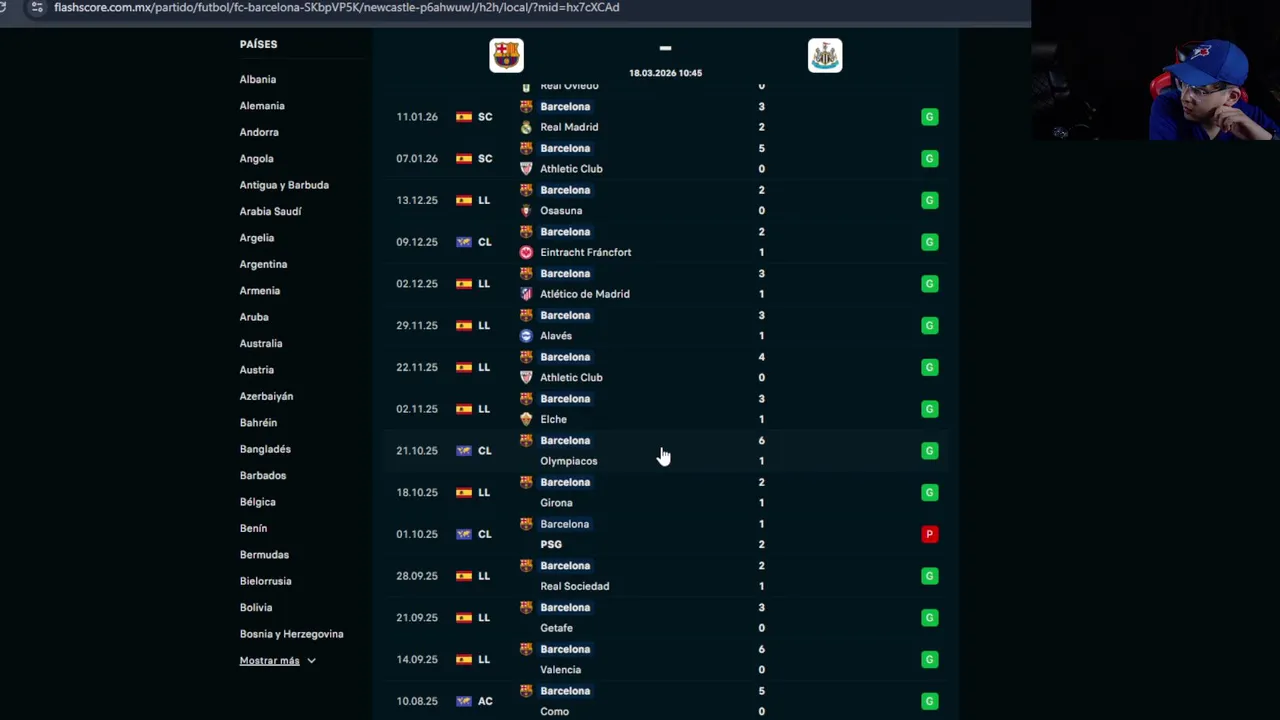The height and width of the screenshot is (720, 1280).
Task: Open Antigua y Barbuda country link
Action: [284, 185]
